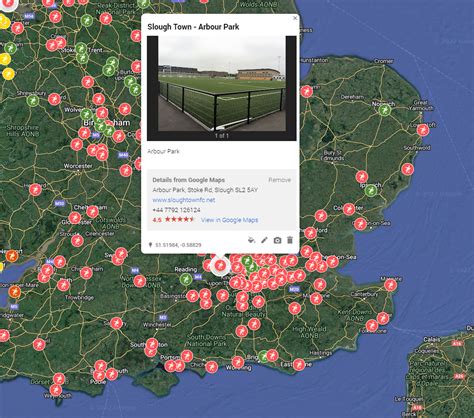474x418 pixels.
Task: Click the orange marker near Weston-super-Mare
Action: pyautogui.click(x=14, y=292)
